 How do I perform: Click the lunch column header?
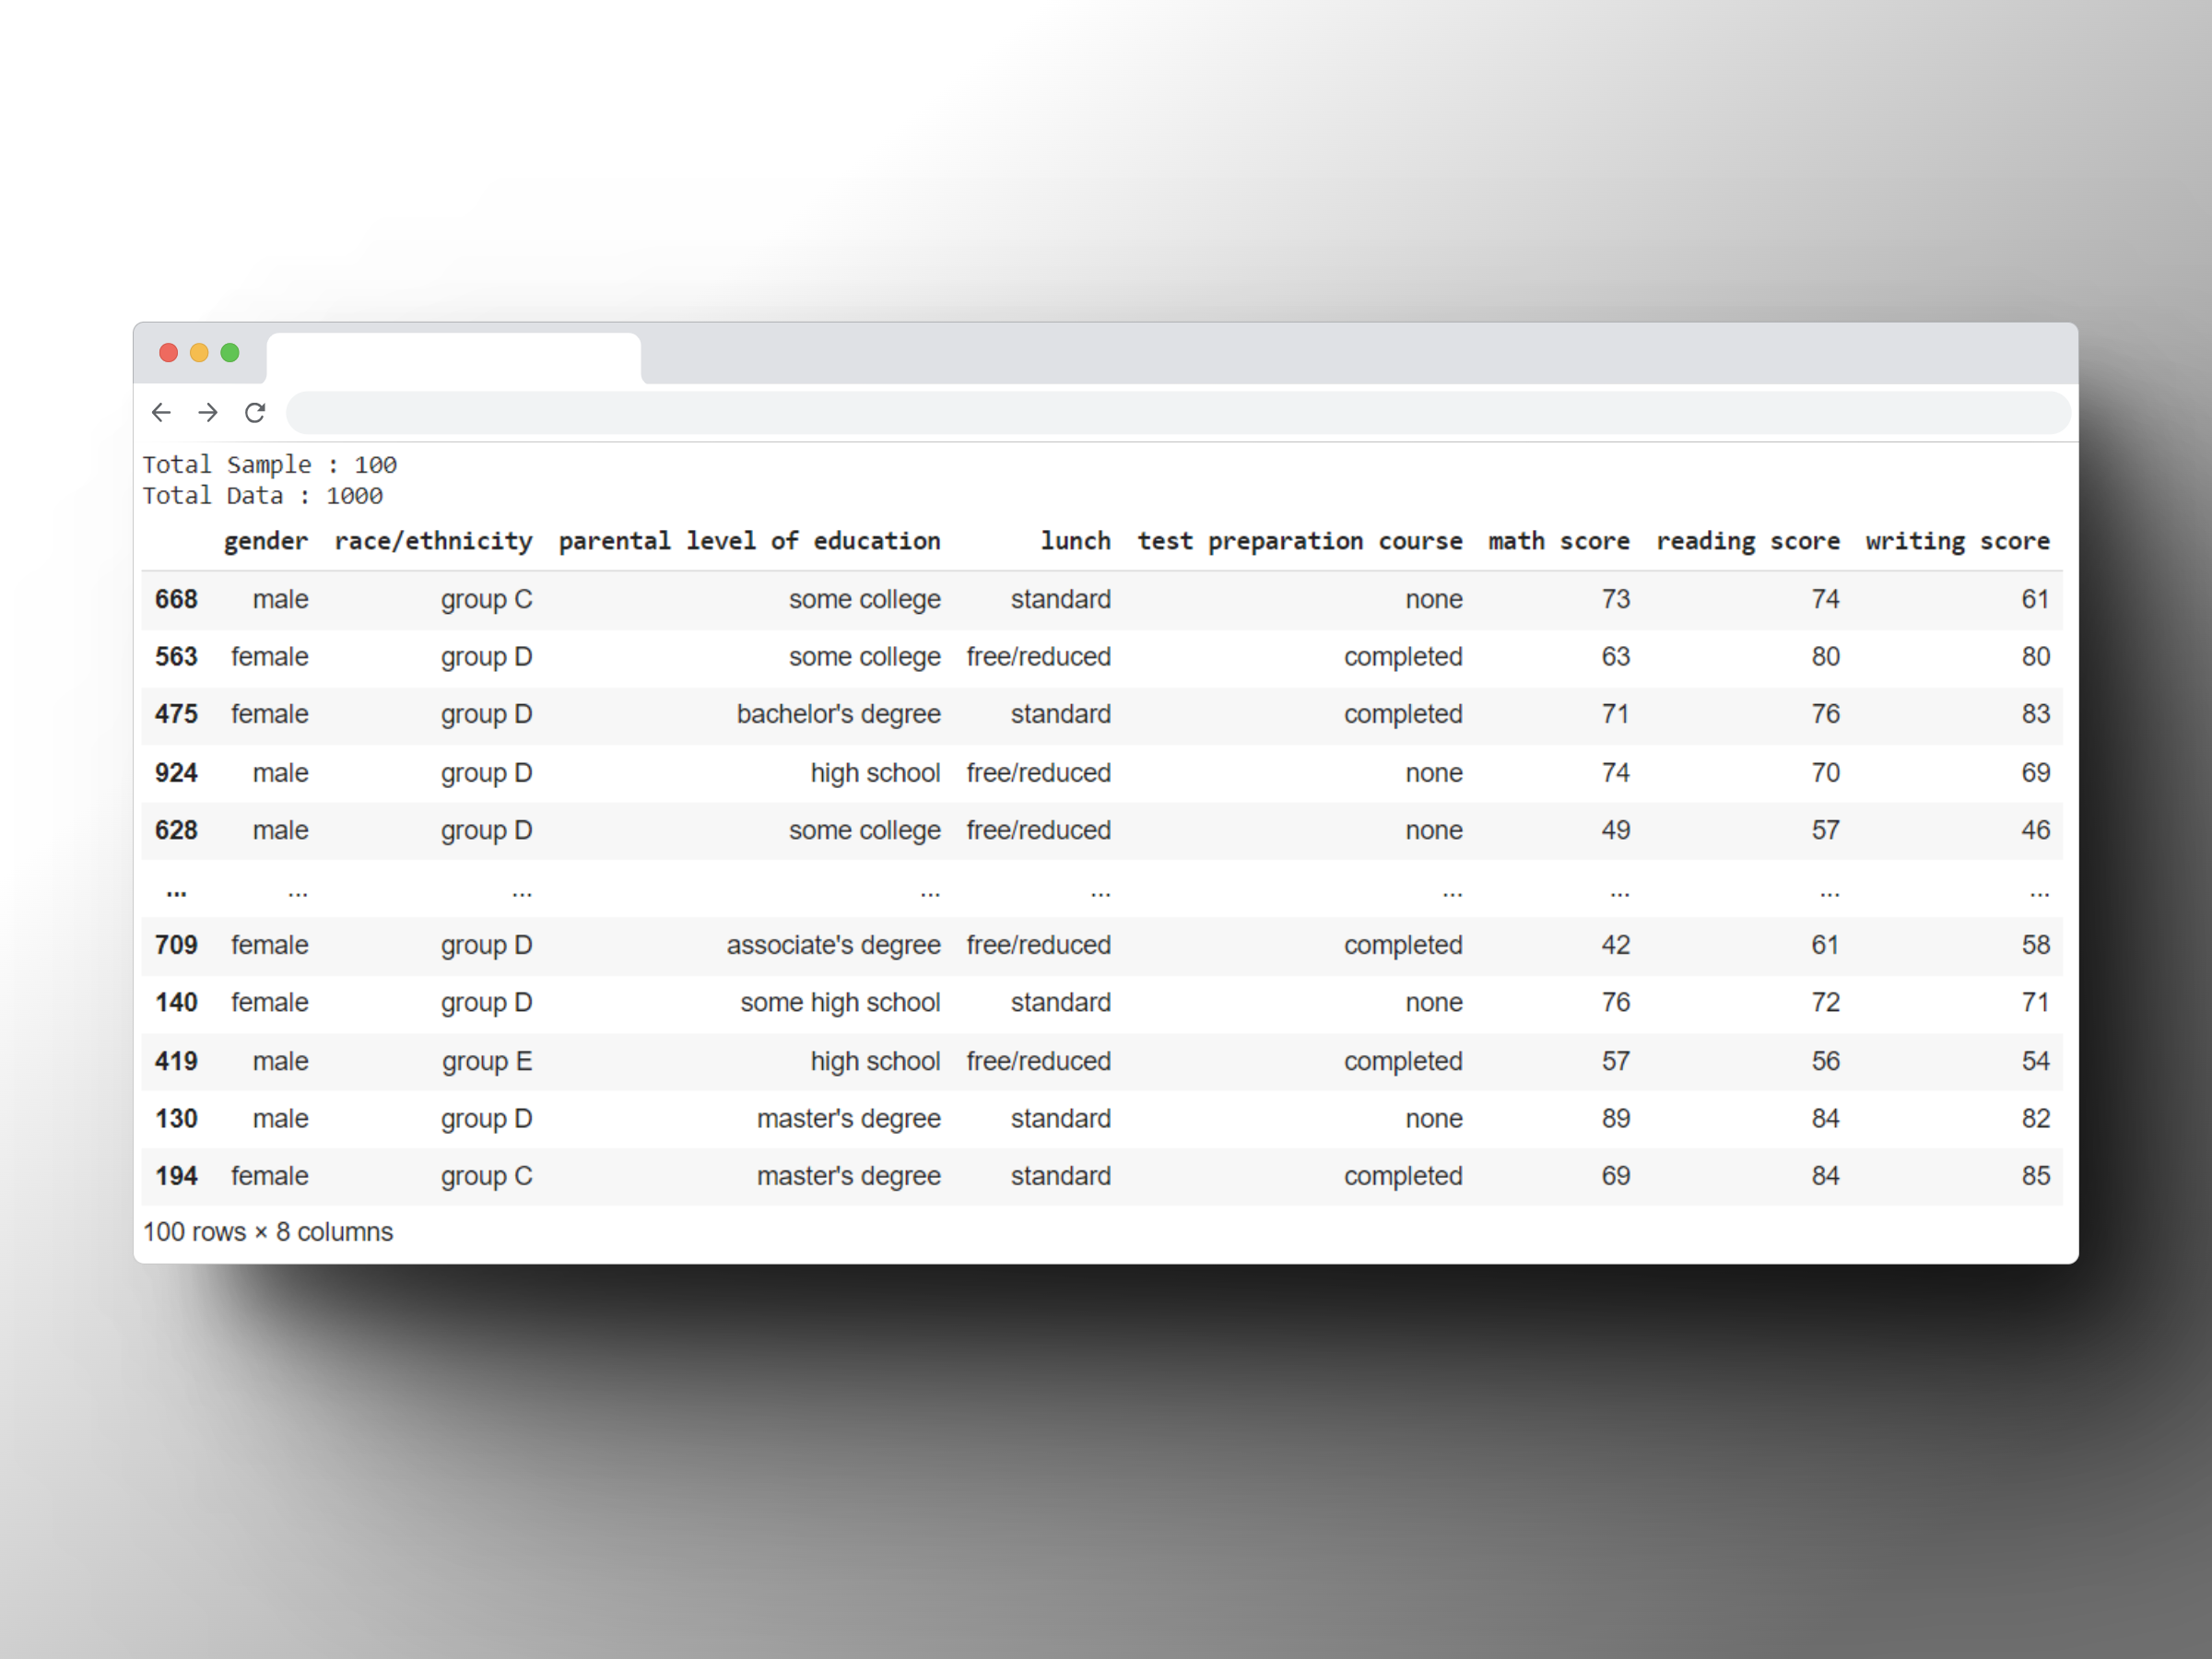(1075, 541)
